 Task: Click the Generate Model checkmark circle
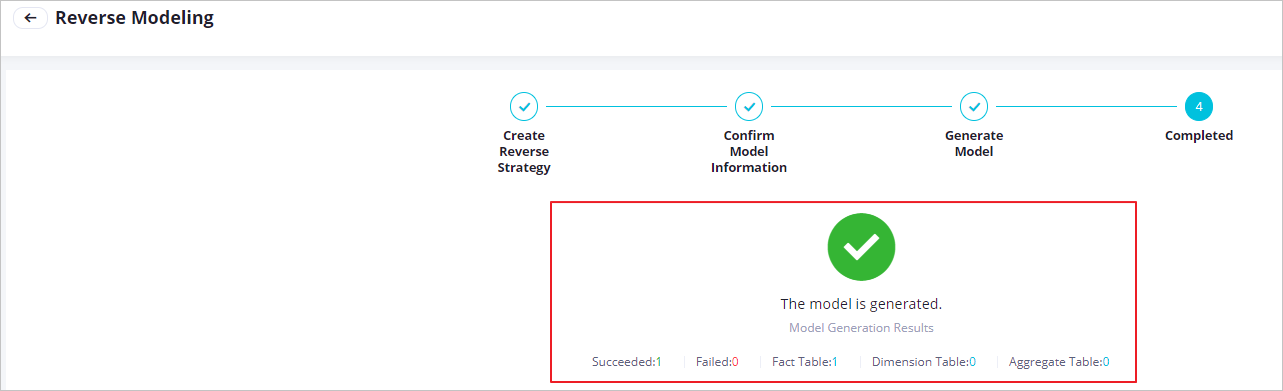tap(974, 106)
